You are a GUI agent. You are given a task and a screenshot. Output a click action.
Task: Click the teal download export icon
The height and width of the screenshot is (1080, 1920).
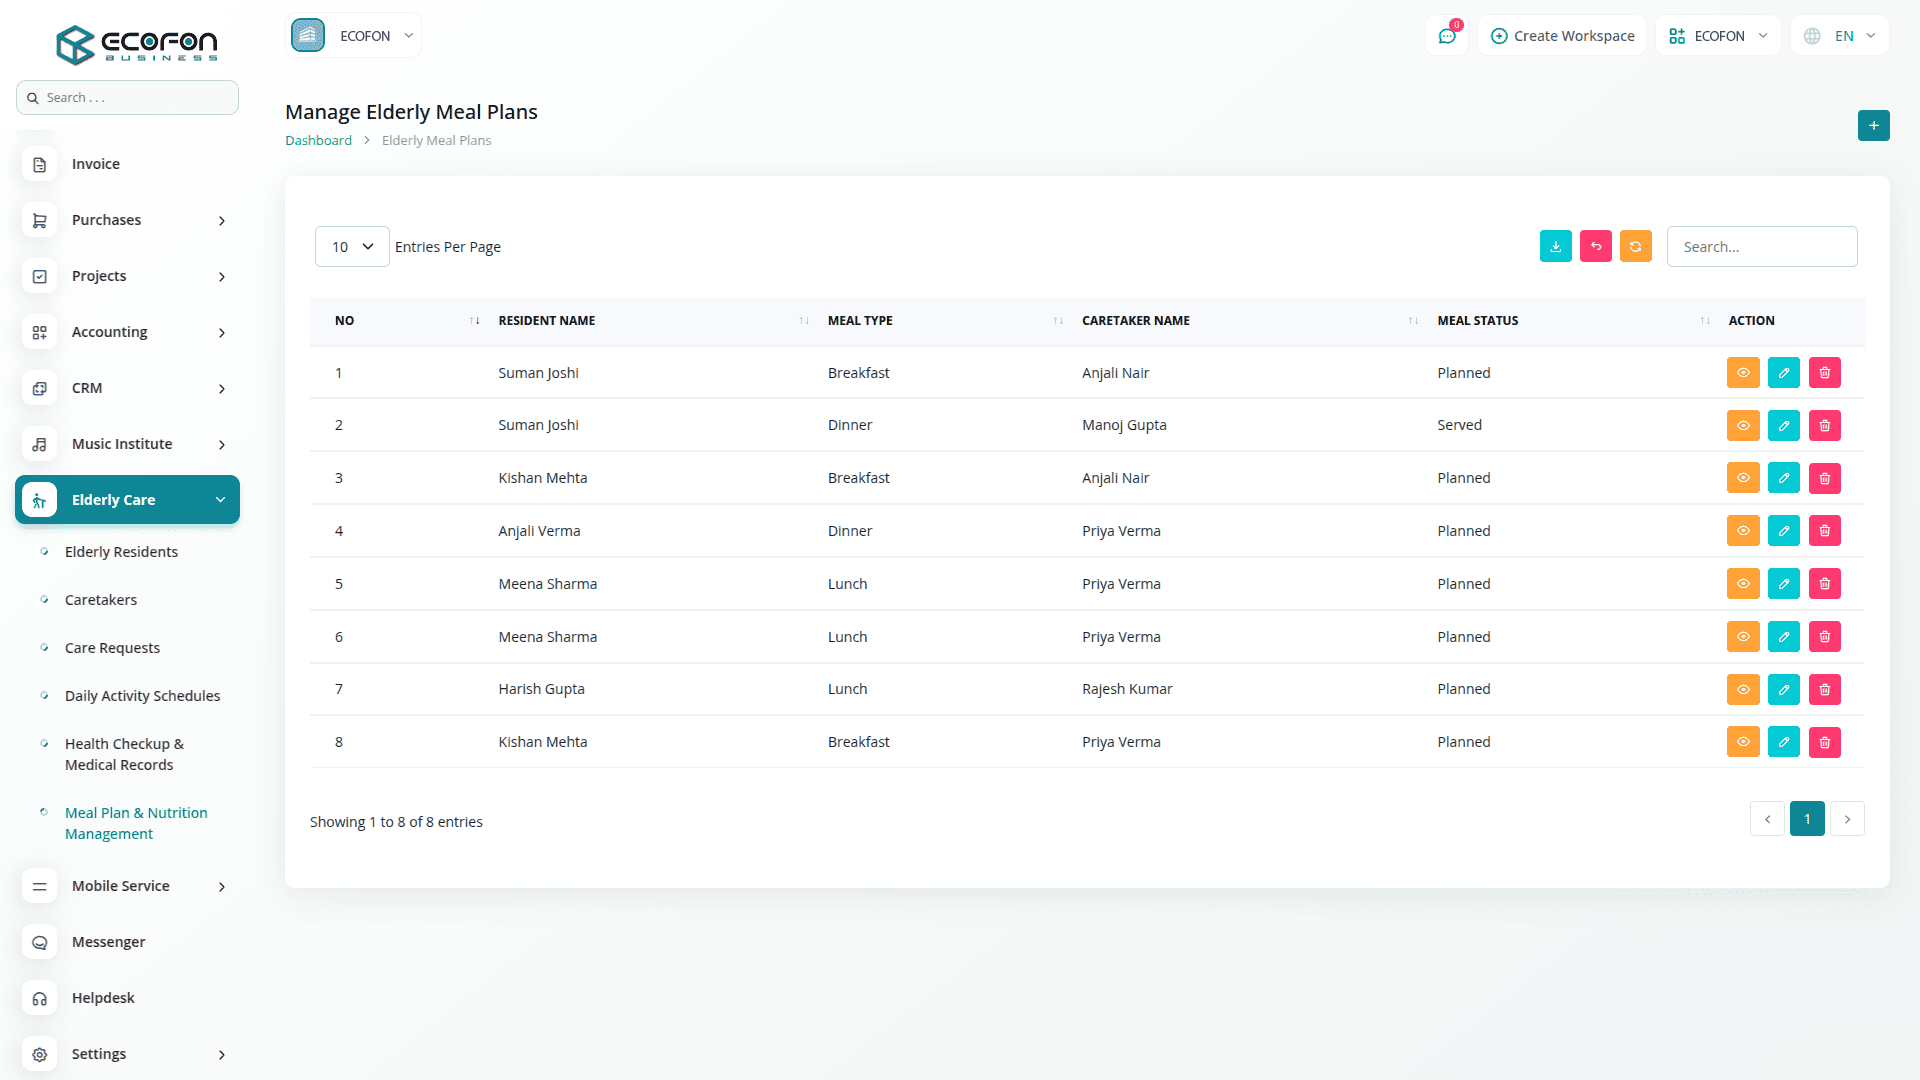pos(1555,246)
